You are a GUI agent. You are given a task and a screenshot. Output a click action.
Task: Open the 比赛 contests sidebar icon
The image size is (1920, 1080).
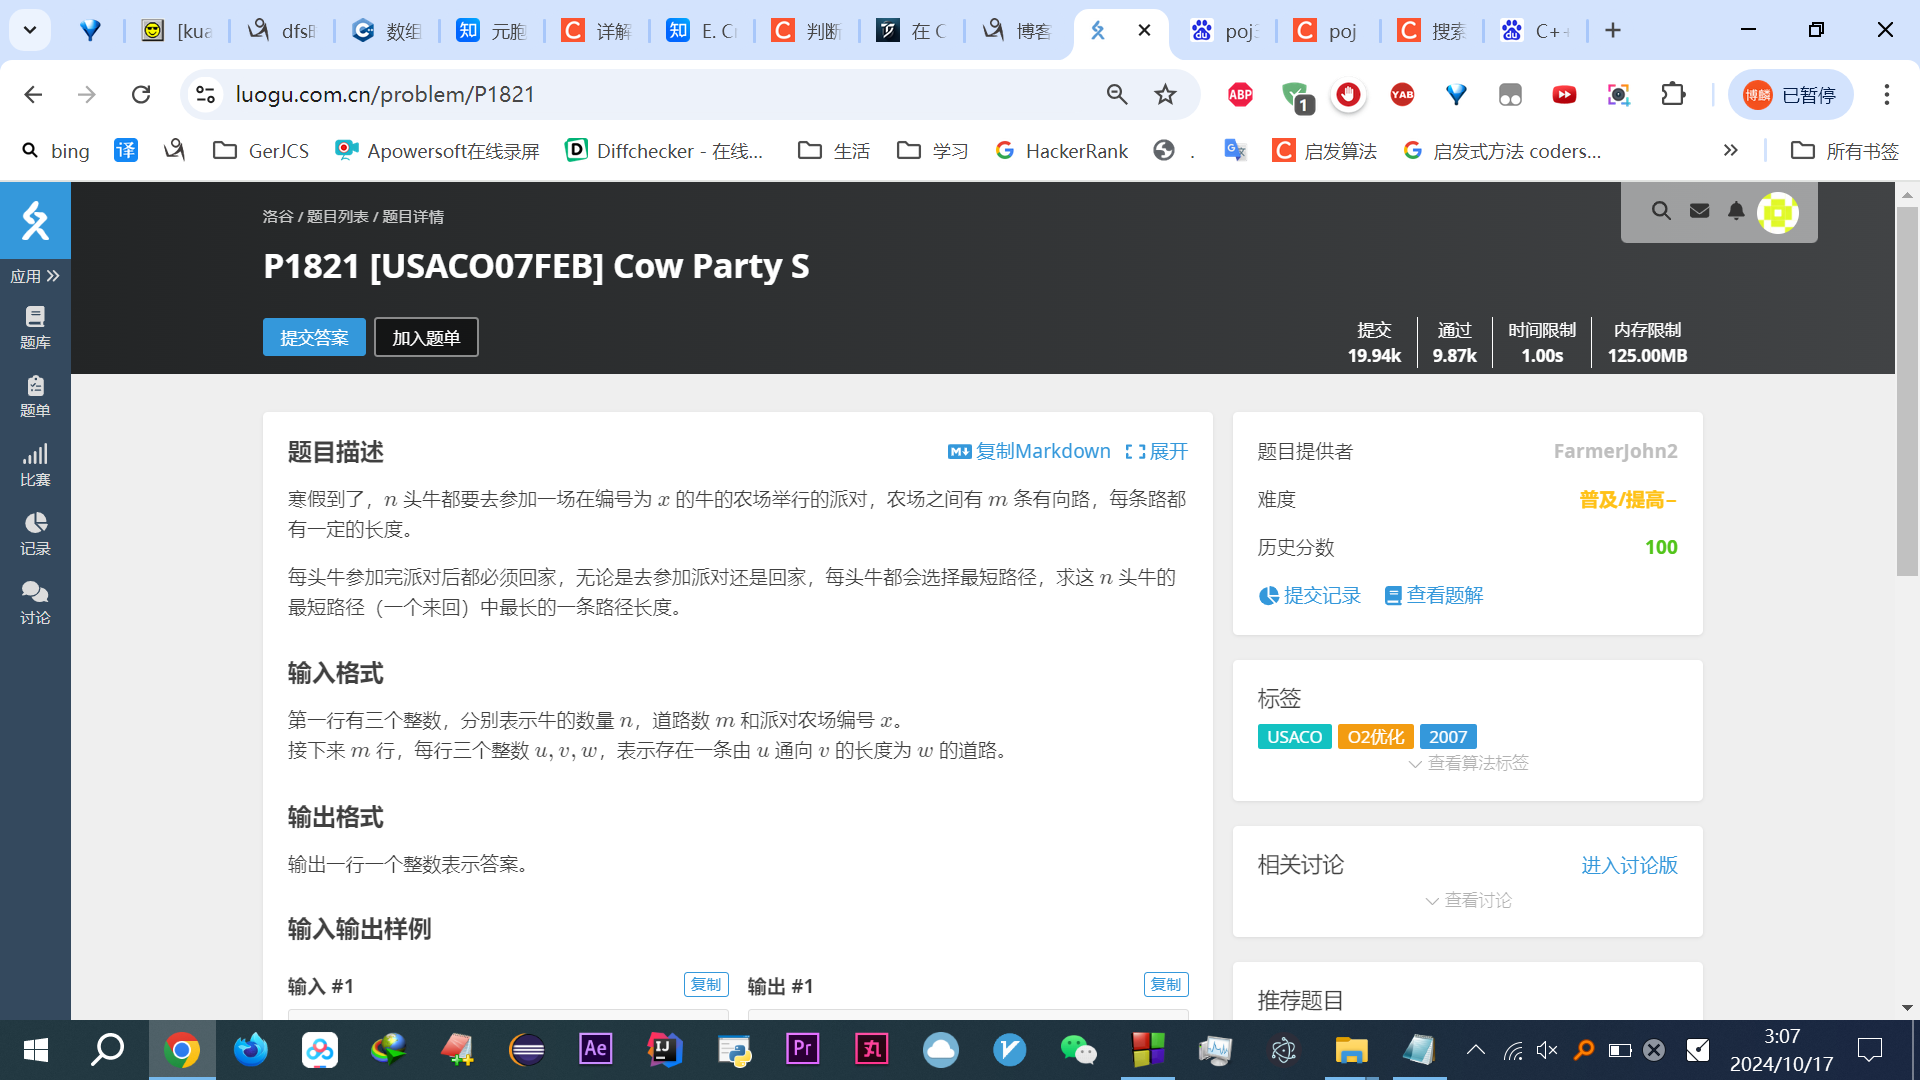point(35,465)
